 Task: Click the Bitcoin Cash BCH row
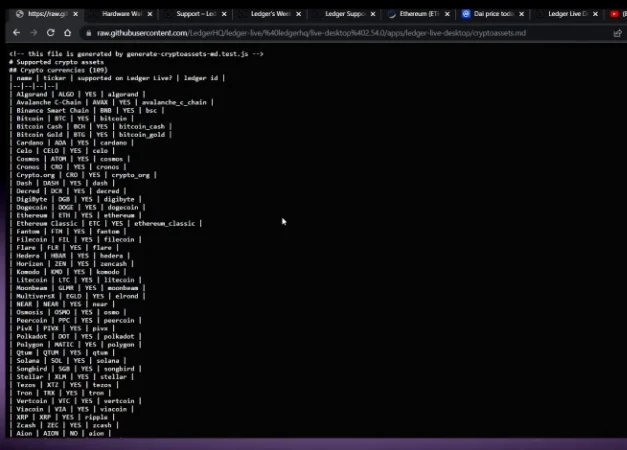(91, 126)
